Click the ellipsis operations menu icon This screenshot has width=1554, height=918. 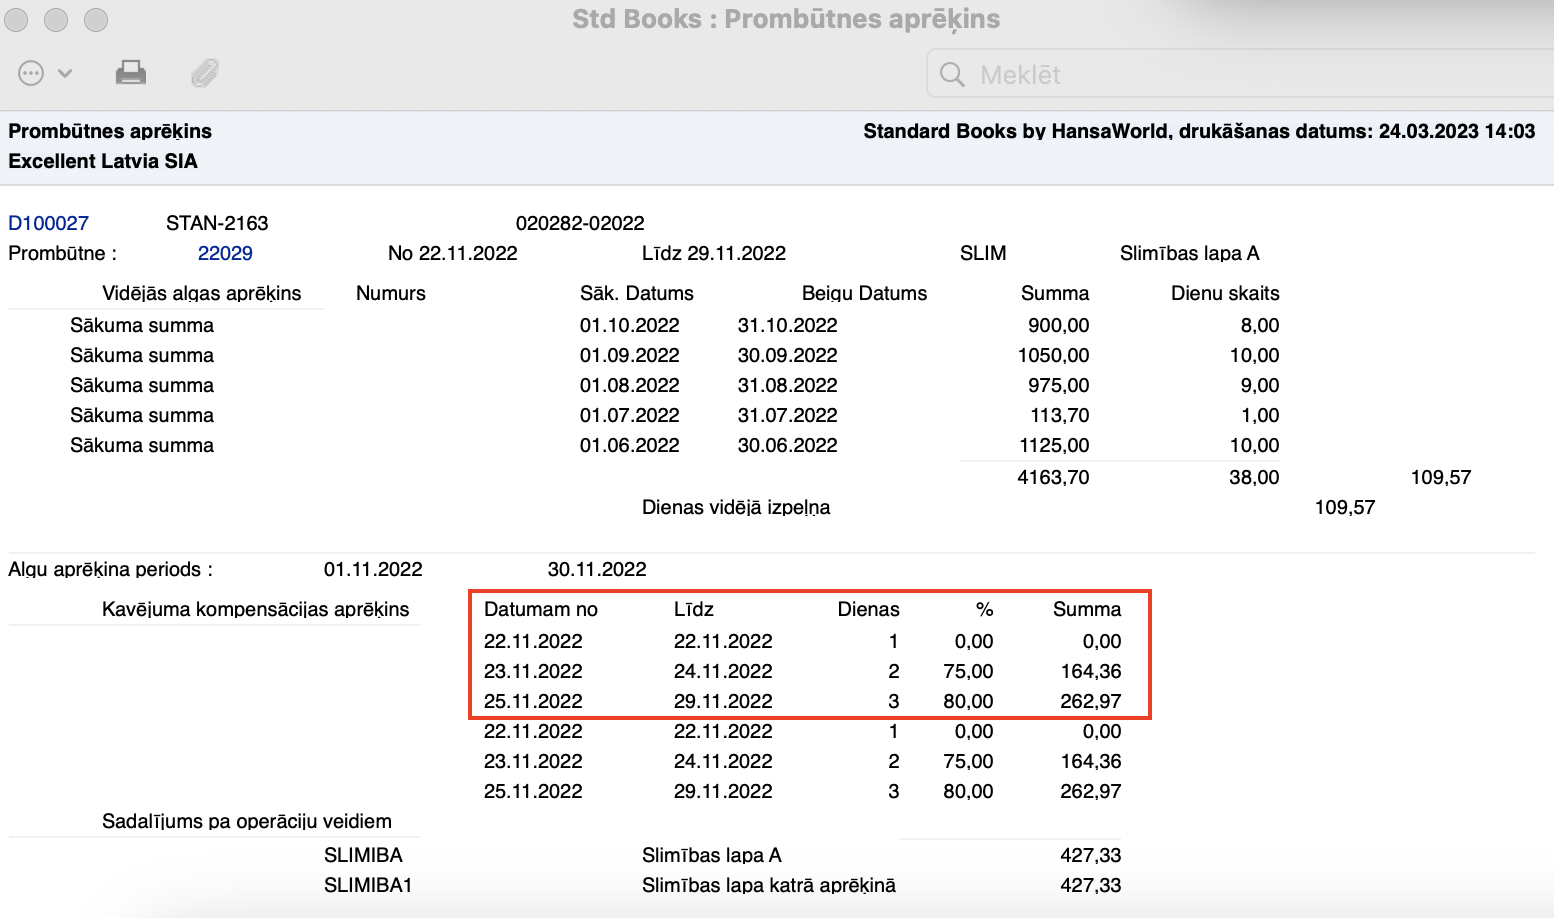click(x=32, y=73)
